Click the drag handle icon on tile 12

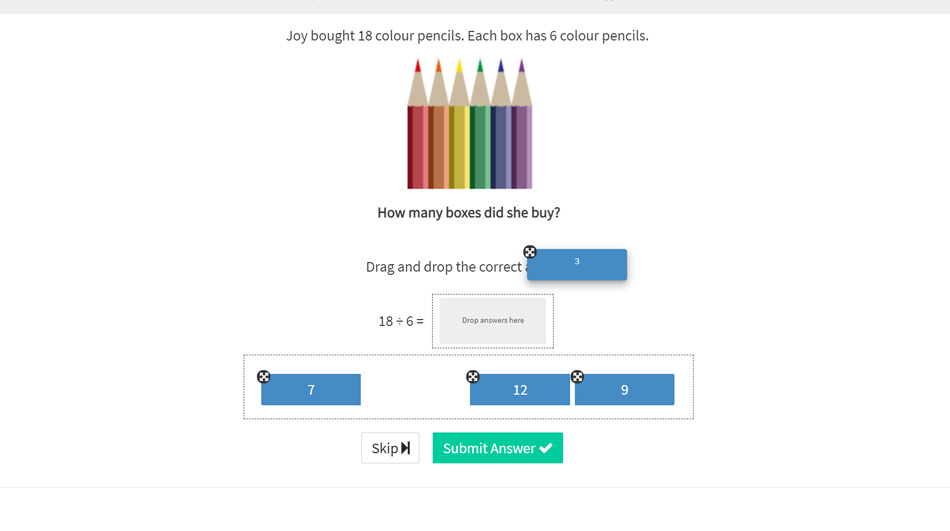tap(473, 377)
